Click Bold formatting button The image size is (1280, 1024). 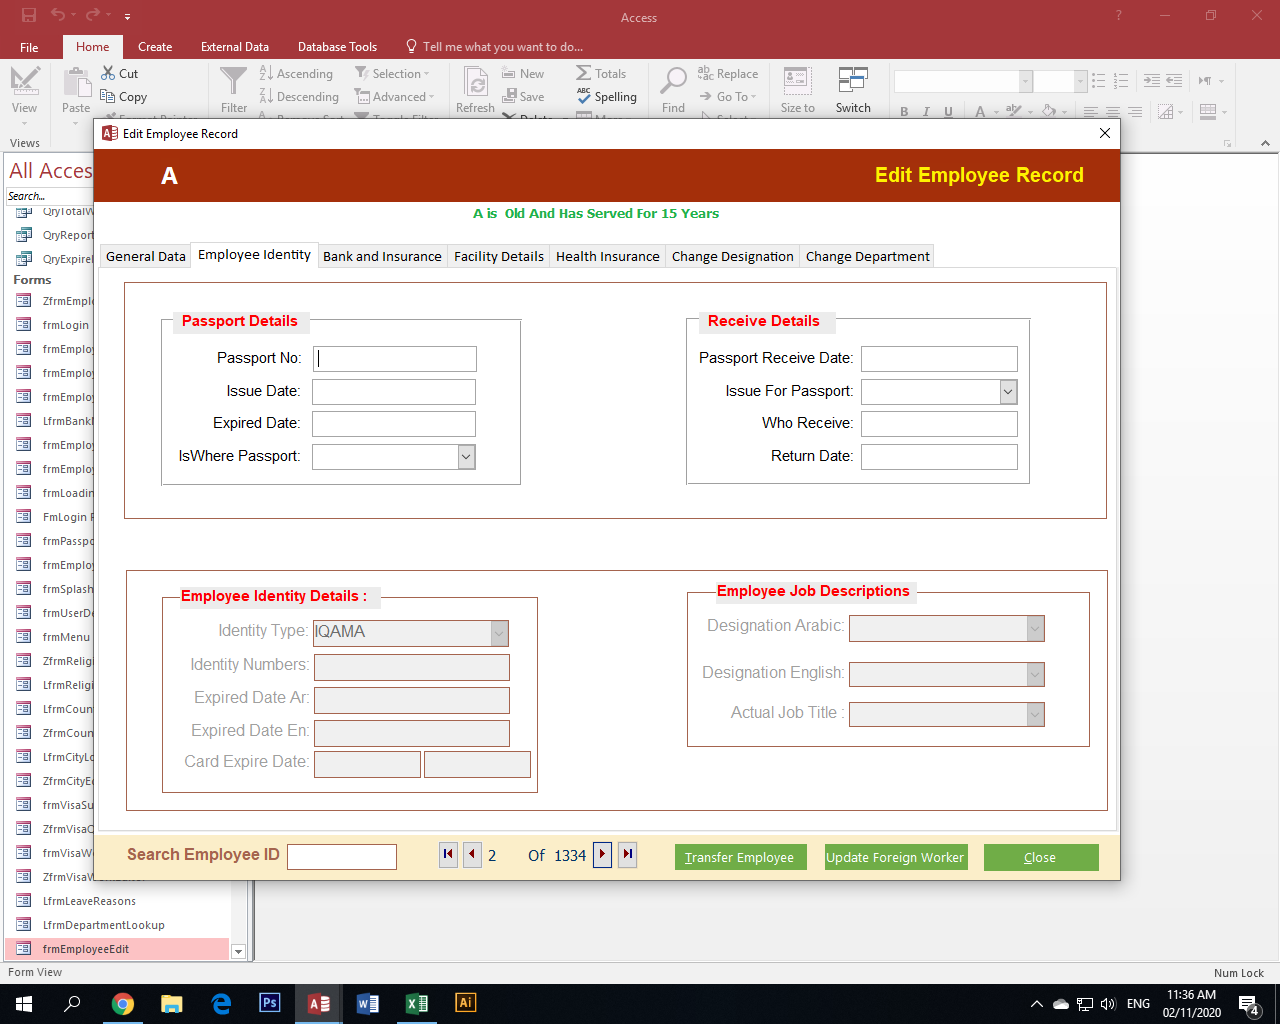click(904, 112)
